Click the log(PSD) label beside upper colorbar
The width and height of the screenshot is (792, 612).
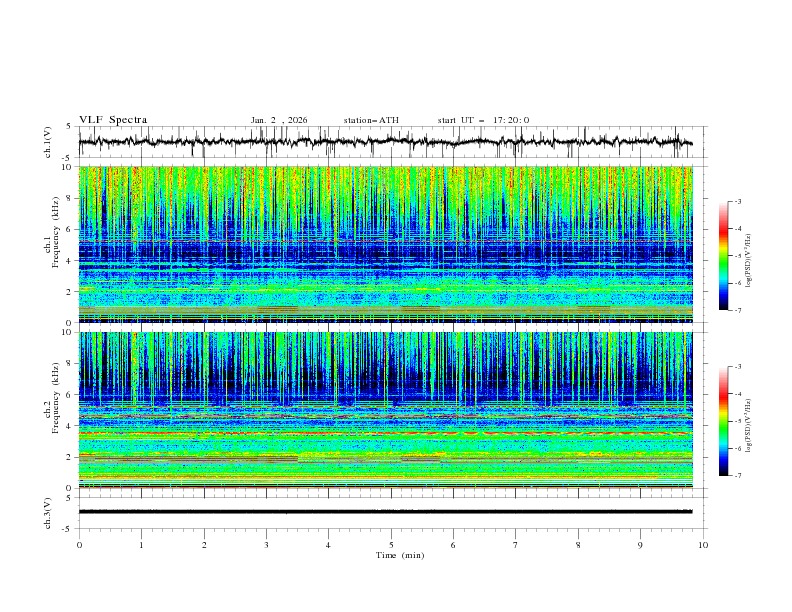pos(749,261)
